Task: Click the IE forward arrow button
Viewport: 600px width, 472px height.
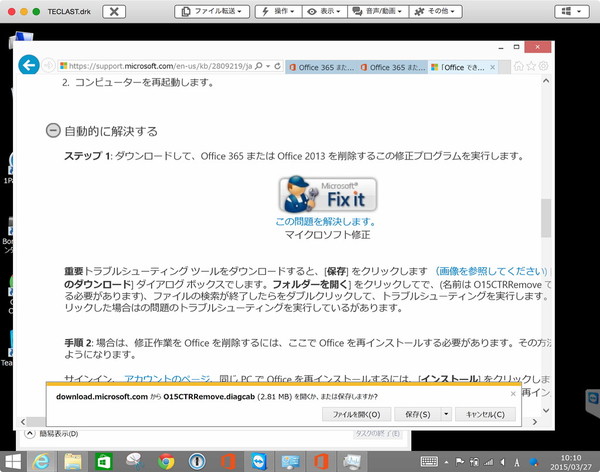Action: click(x=48, y=65)
